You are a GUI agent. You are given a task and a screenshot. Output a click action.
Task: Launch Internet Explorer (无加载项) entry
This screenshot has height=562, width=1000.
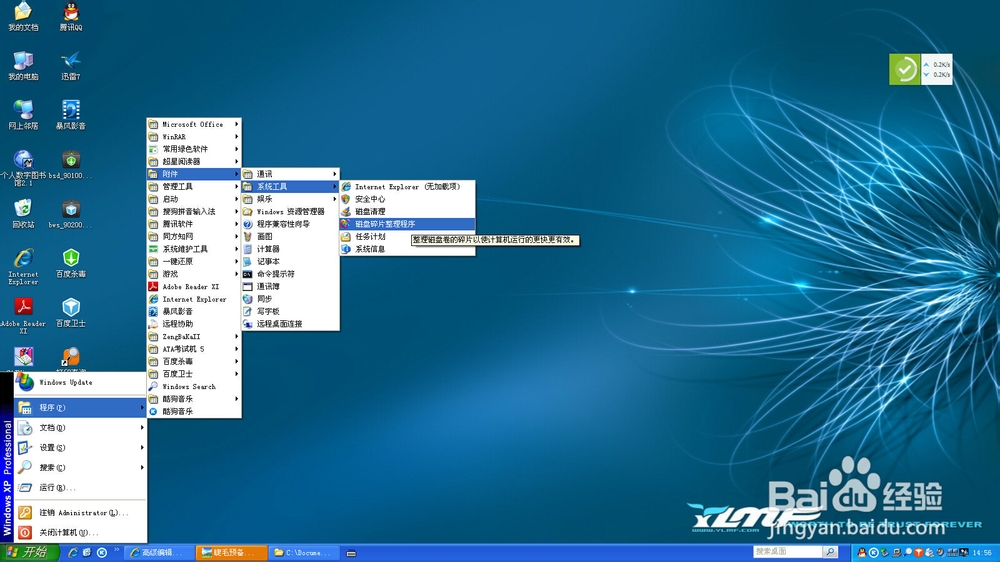point(408,186)
